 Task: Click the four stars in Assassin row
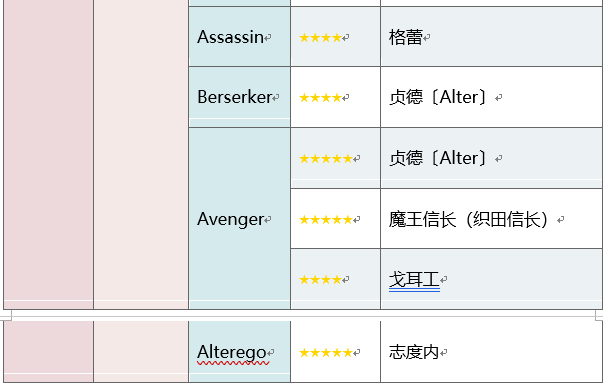[x=320, y=38]
